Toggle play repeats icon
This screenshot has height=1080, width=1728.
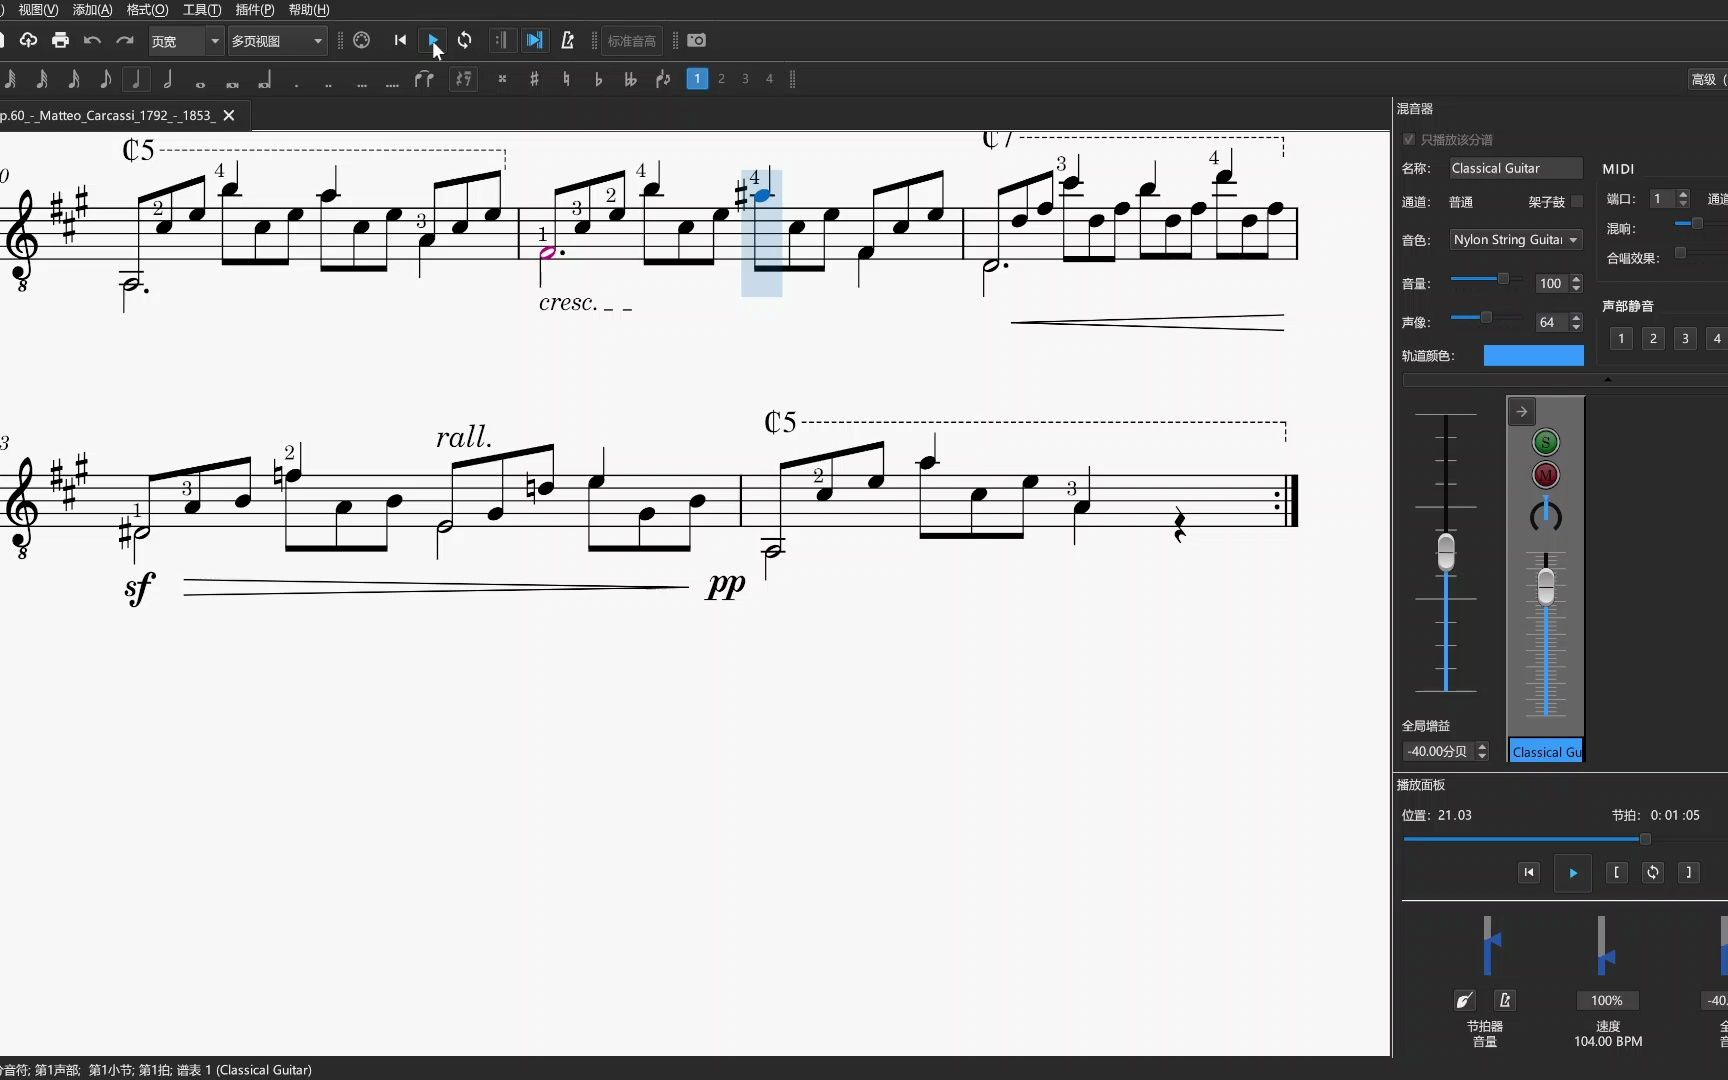(x=501, y=40)
